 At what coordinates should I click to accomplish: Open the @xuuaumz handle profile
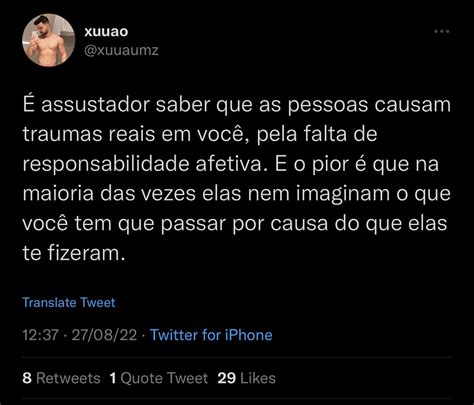pyautogui.click(x=121, y=50)
